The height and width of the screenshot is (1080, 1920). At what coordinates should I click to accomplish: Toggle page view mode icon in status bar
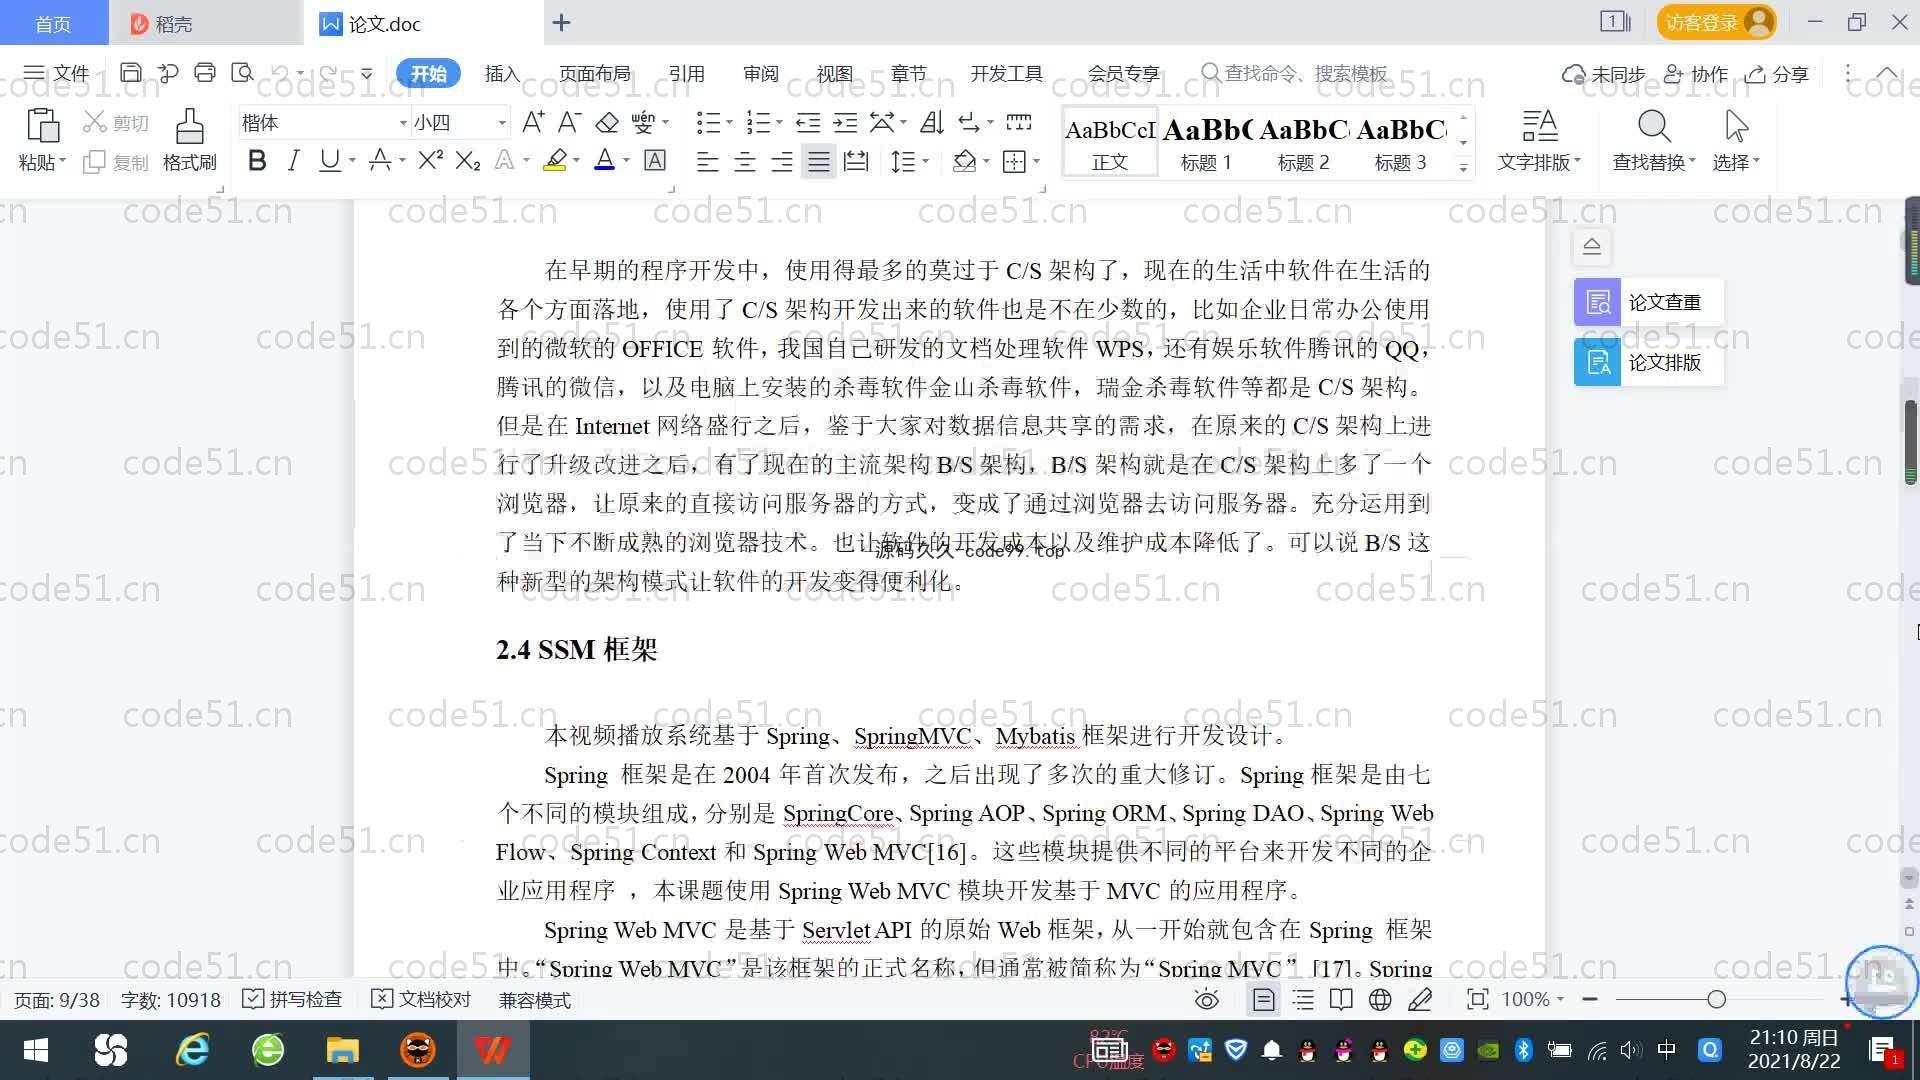point(1264,999)
